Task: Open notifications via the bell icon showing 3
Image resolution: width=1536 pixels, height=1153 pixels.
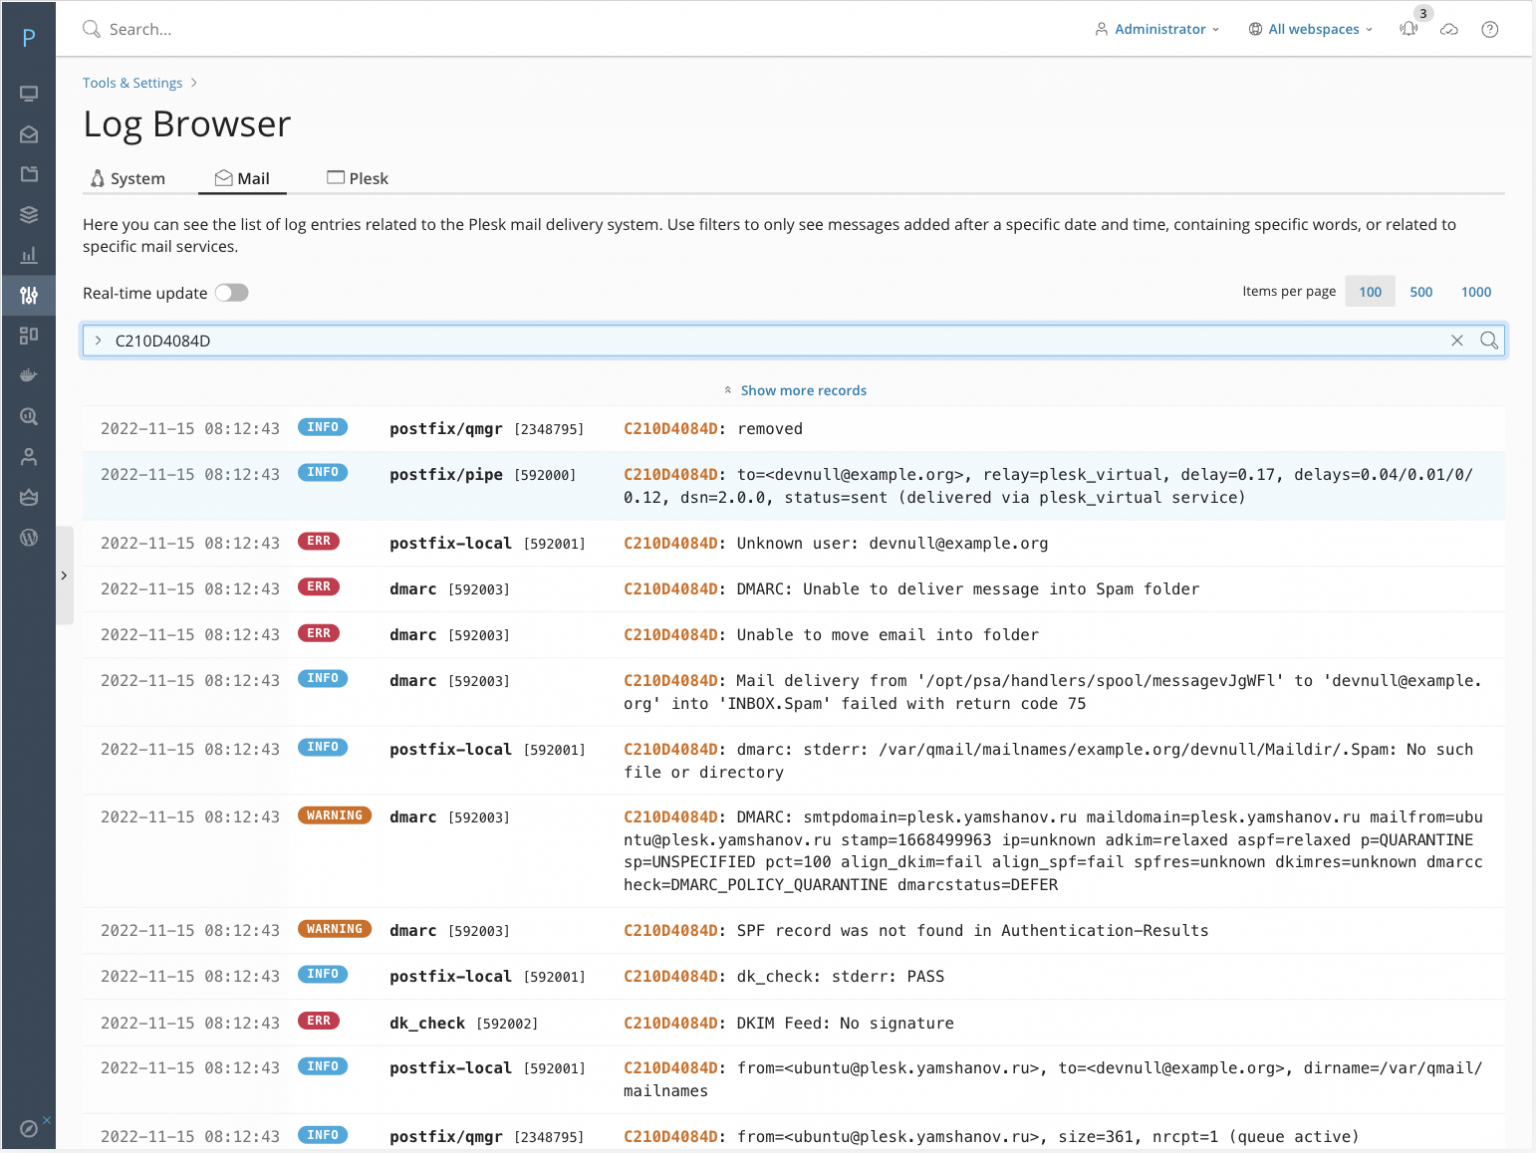Action: tap(1409, 30)
